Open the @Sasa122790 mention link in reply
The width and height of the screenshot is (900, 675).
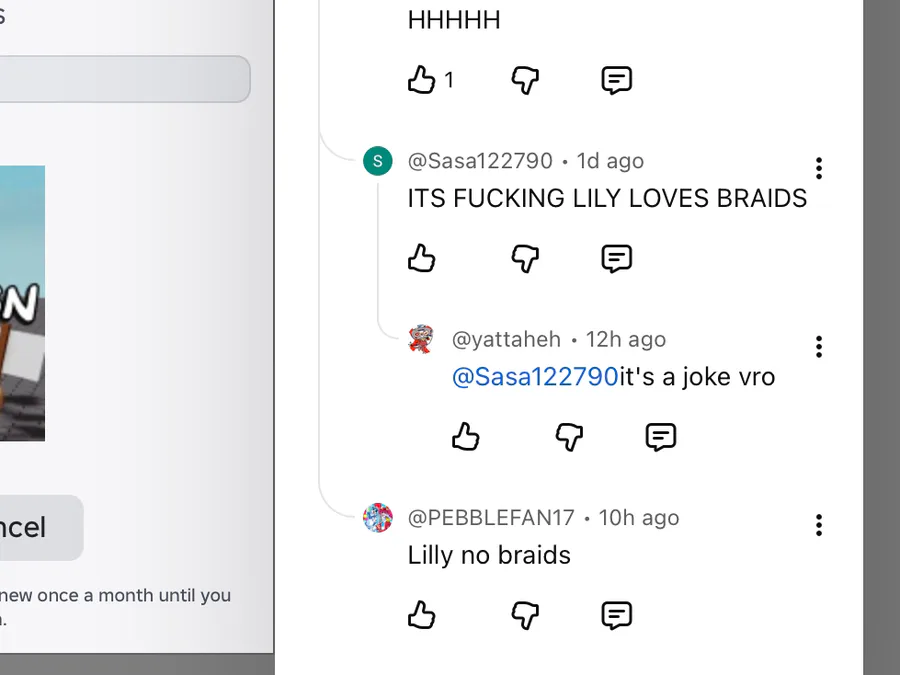pyautogui.click(x=535, y=377)
